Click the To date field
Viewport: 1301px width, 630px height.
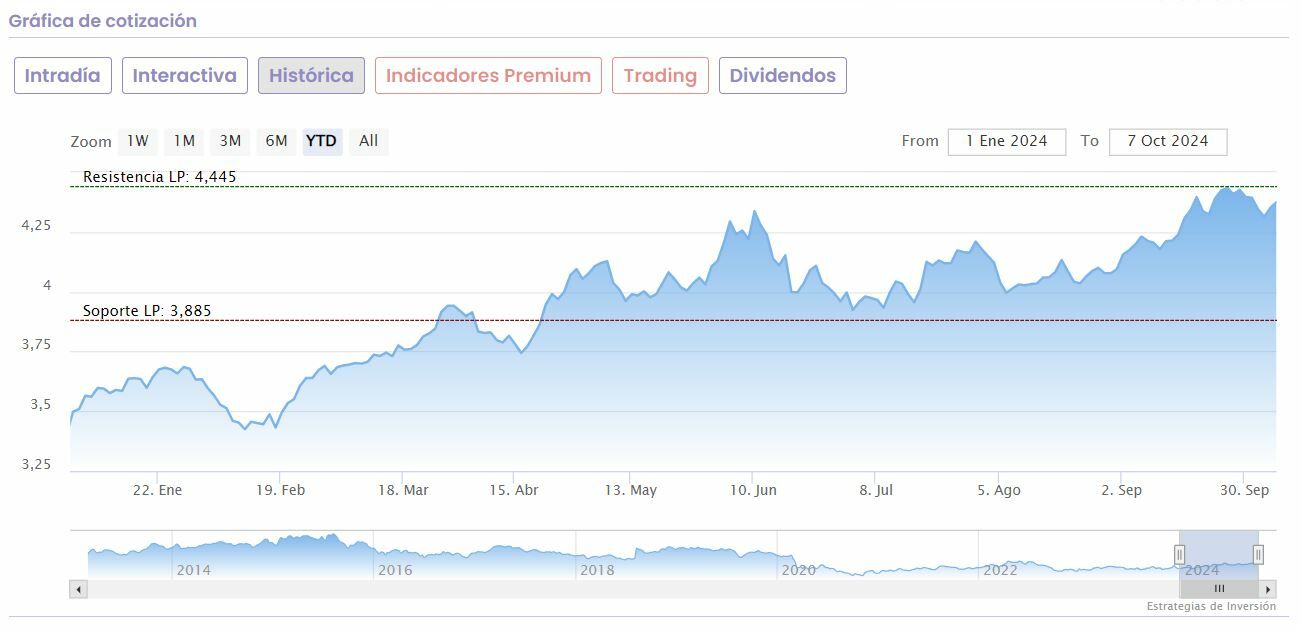(x=1167, y=141)
